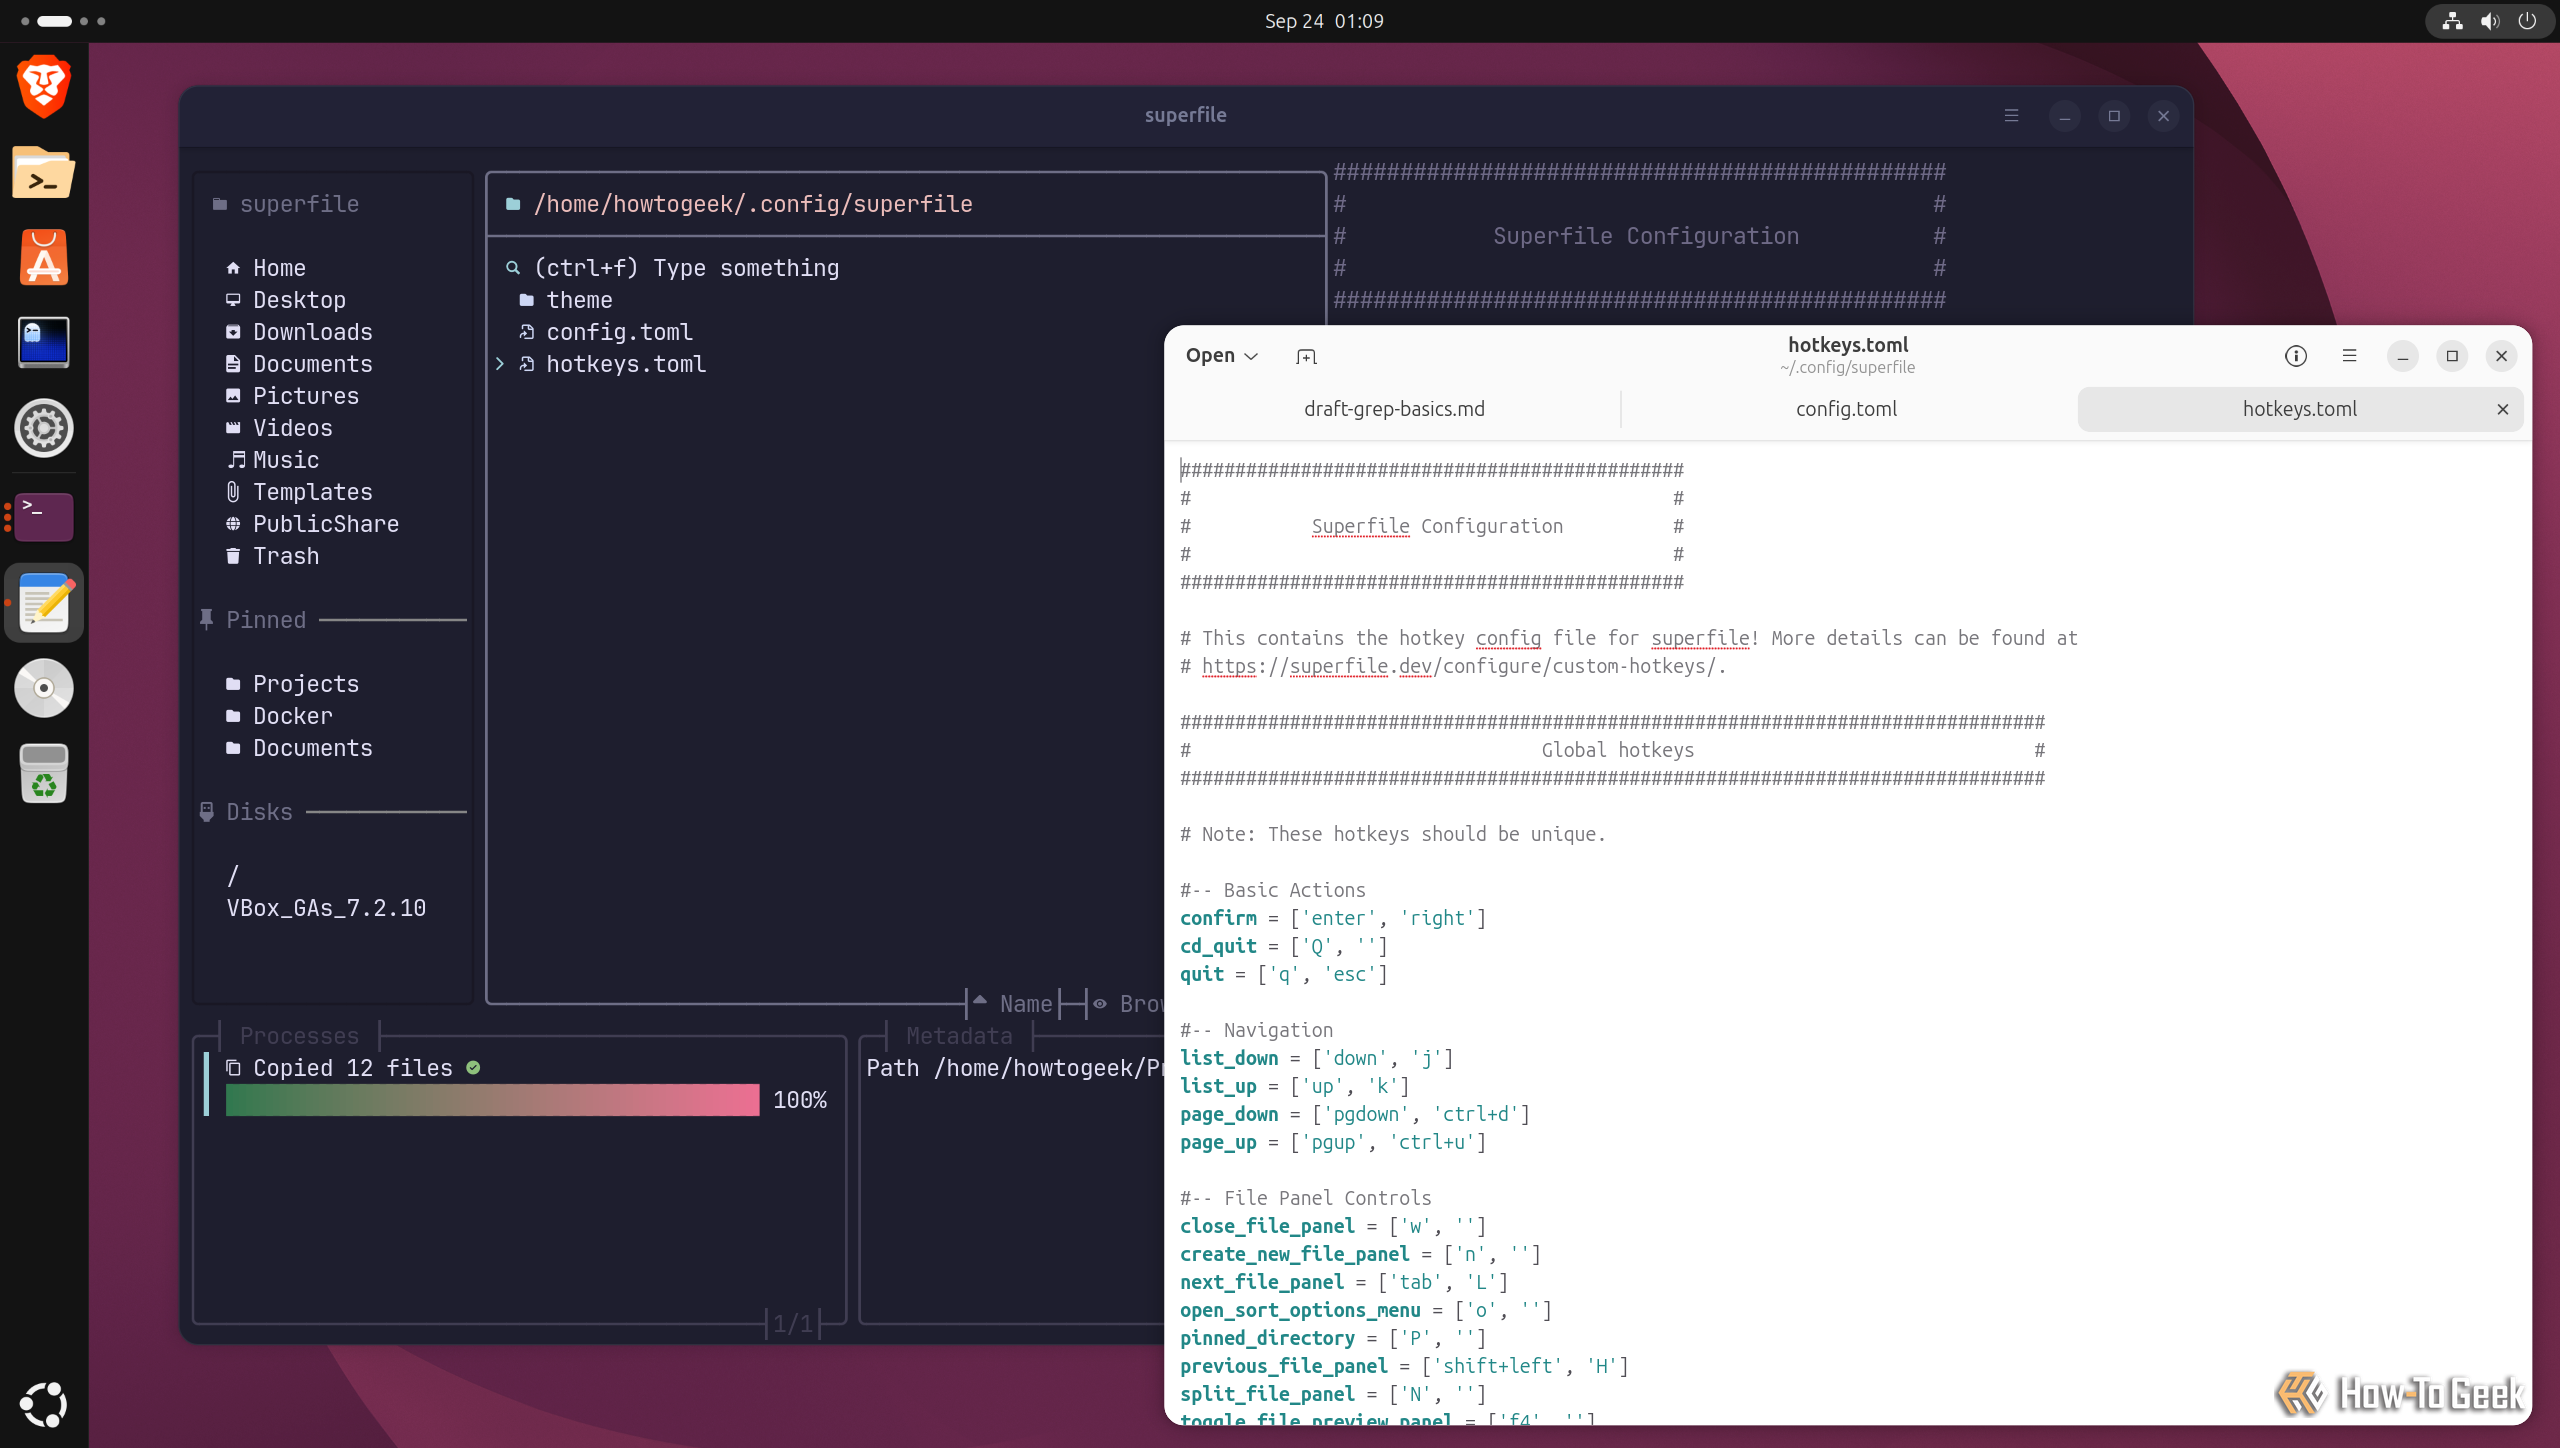Select Desktop in superfile sidebar
The height and width of the screenshot is (1448, 2560).
[x=286, y=300]
